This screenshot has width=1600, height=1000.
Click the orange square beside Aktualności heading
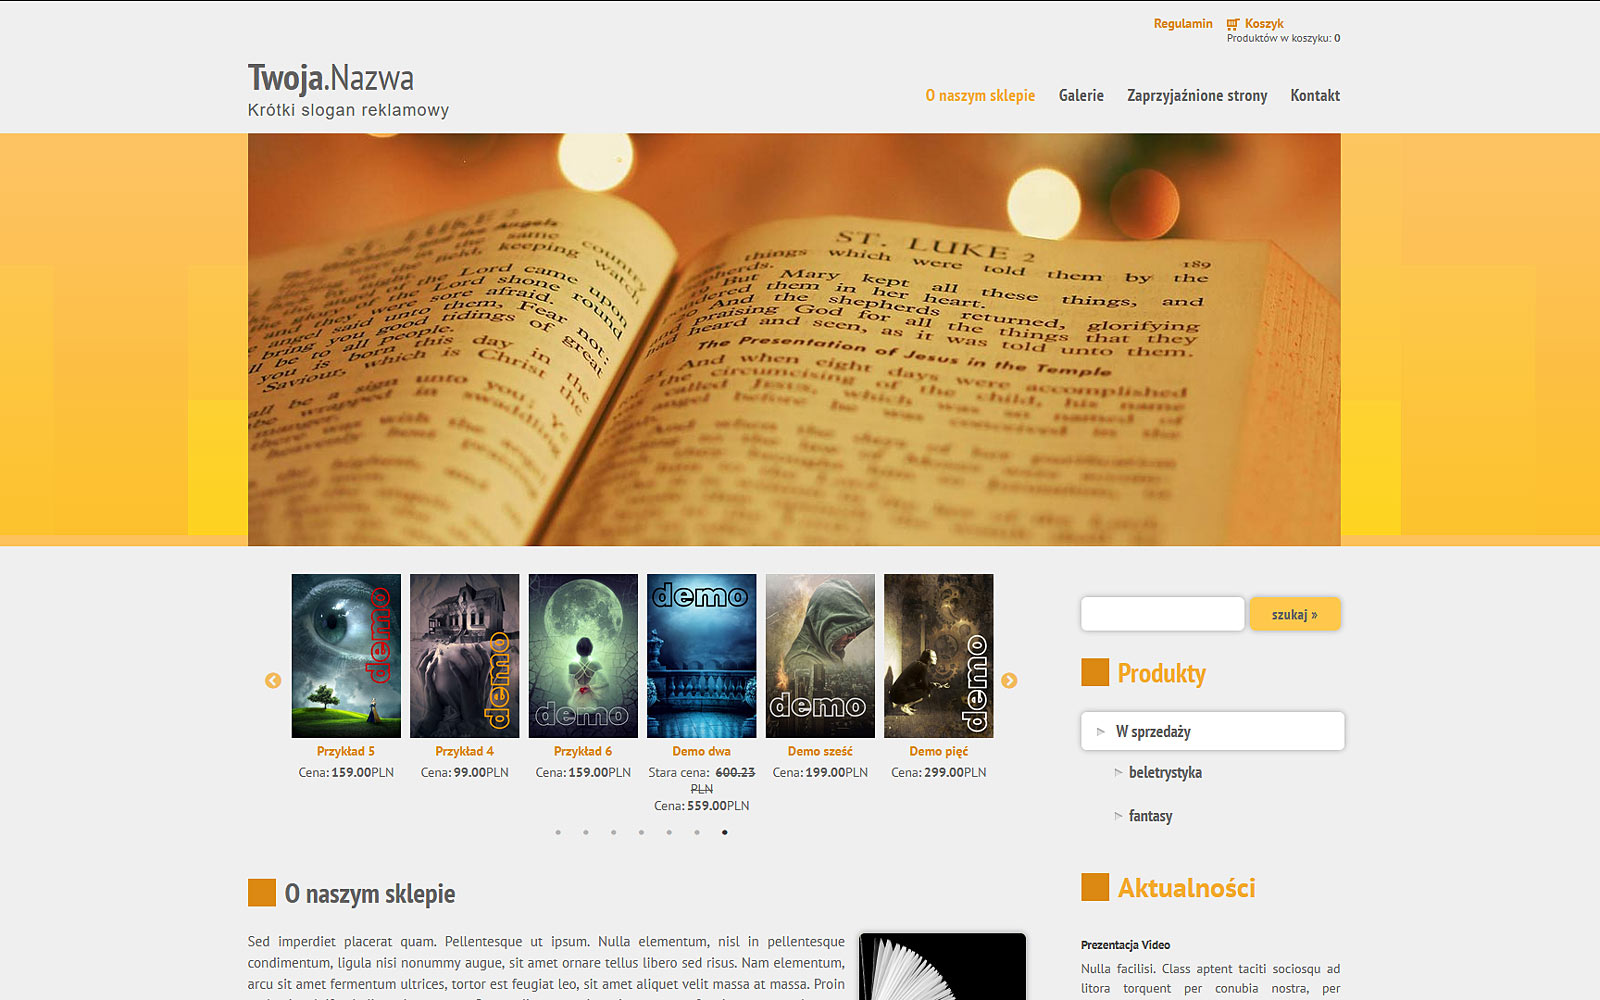[x=1095, y=887]
